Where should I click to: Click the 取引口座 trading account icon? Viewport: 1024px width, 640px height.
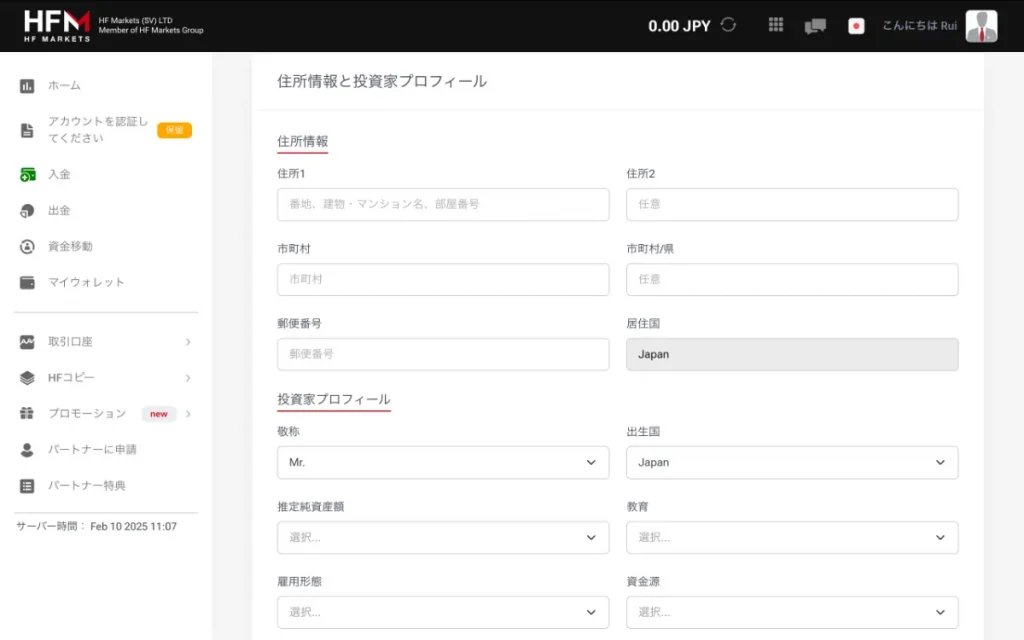(x=27, y=342)
